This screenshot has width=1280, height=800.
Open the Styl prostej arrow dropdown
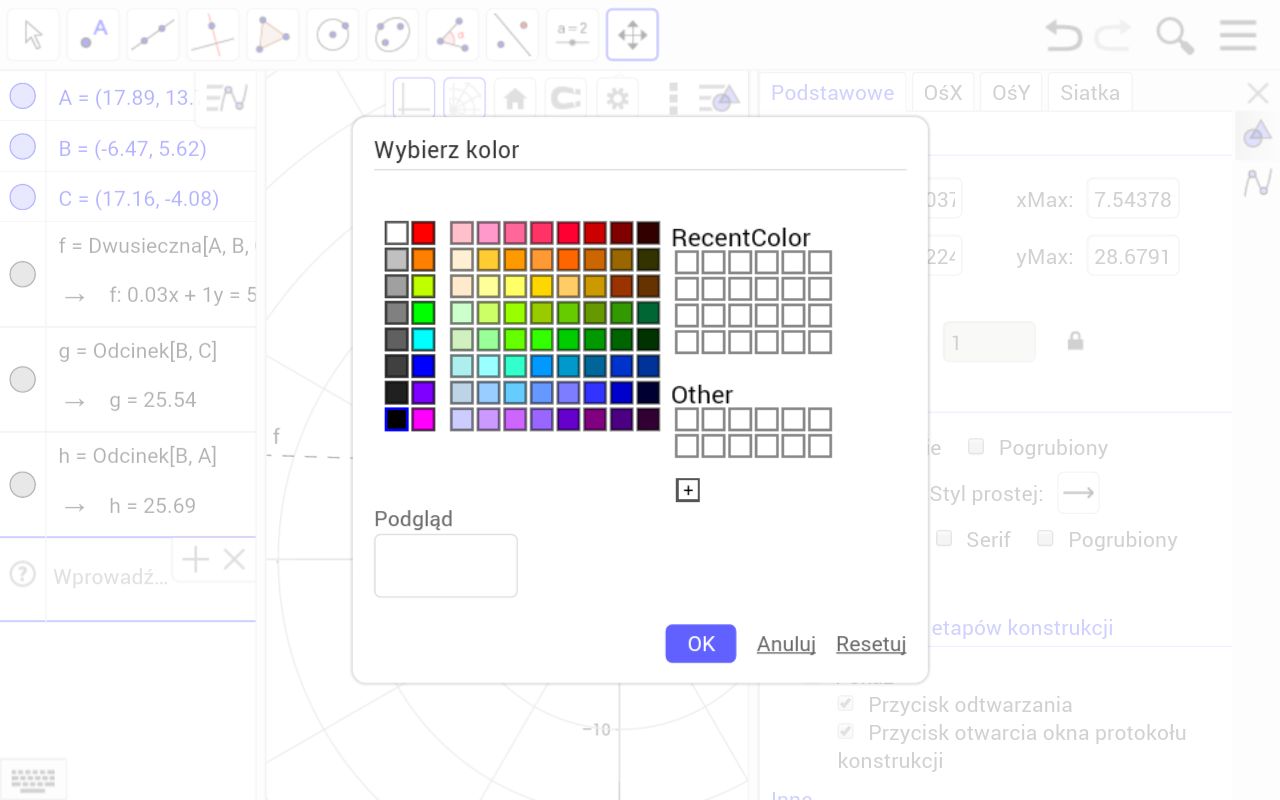click(1078, 493)
